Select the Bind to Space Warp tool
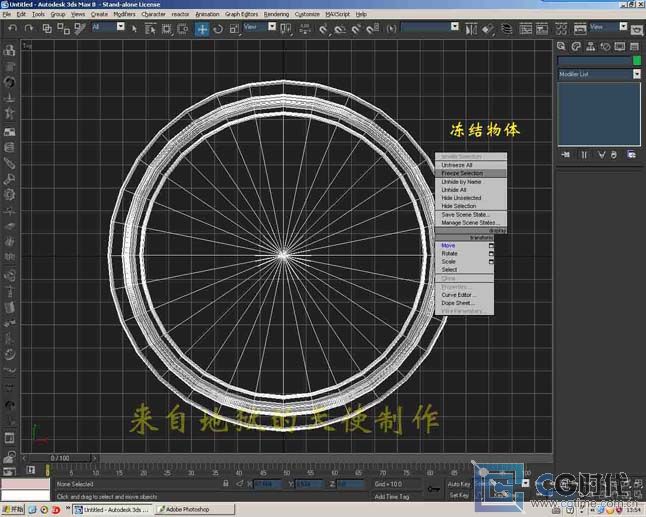This screenshot has height=517, width=646. point(80,28)
